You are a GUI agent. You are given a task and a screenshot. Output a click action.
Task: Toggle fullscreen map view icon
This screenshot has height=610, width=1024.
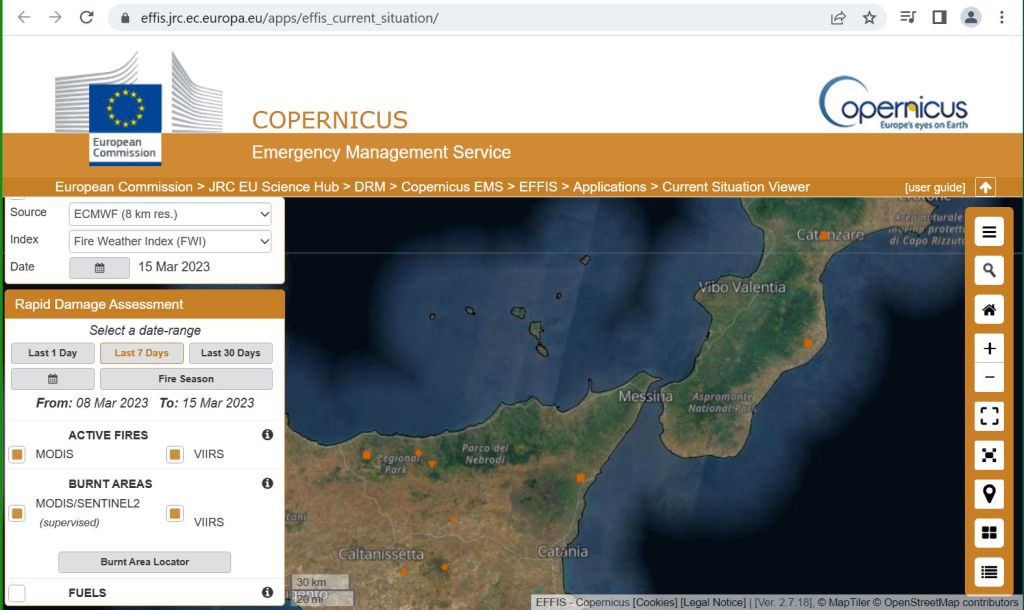point(989,416)
